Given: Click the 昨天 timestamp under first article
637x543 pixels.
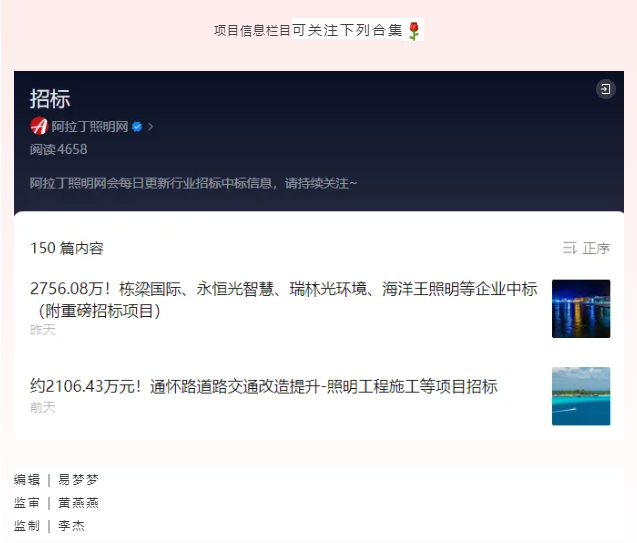Looking at the screenshot, I should [43, 329].
